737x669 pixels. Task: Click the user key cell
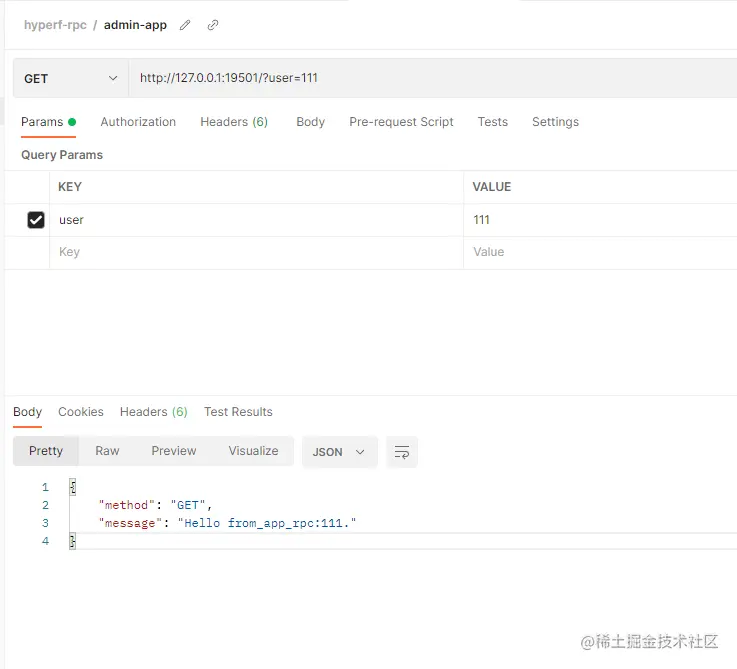pos(256,220)
